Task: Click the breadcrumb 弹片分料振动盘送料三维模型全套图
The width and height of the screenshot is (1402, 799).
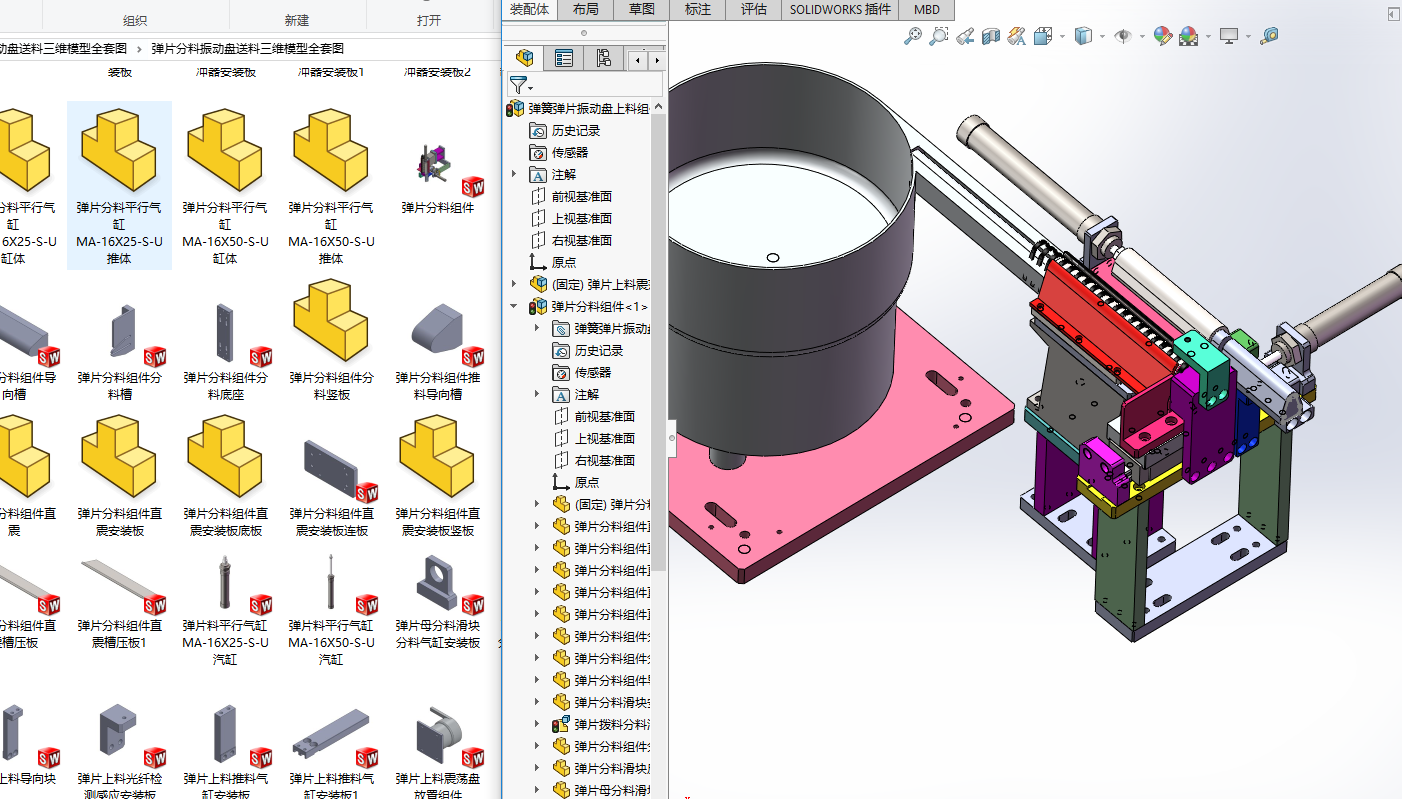Action: tap(247, 48)
